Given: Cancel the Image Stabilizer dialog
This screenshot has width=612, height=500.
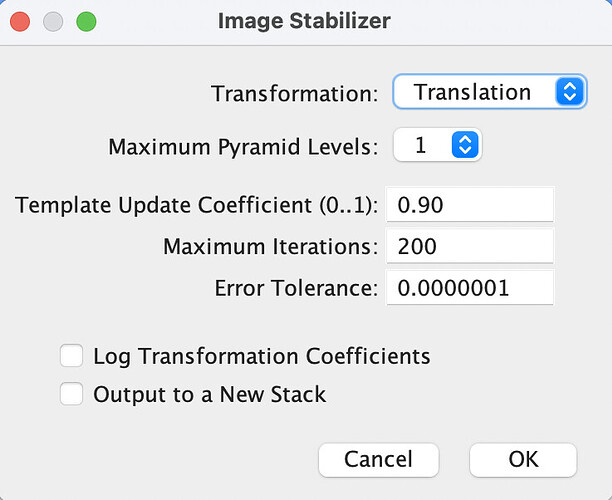Looking at the screenshot, I should coord(378,459).
